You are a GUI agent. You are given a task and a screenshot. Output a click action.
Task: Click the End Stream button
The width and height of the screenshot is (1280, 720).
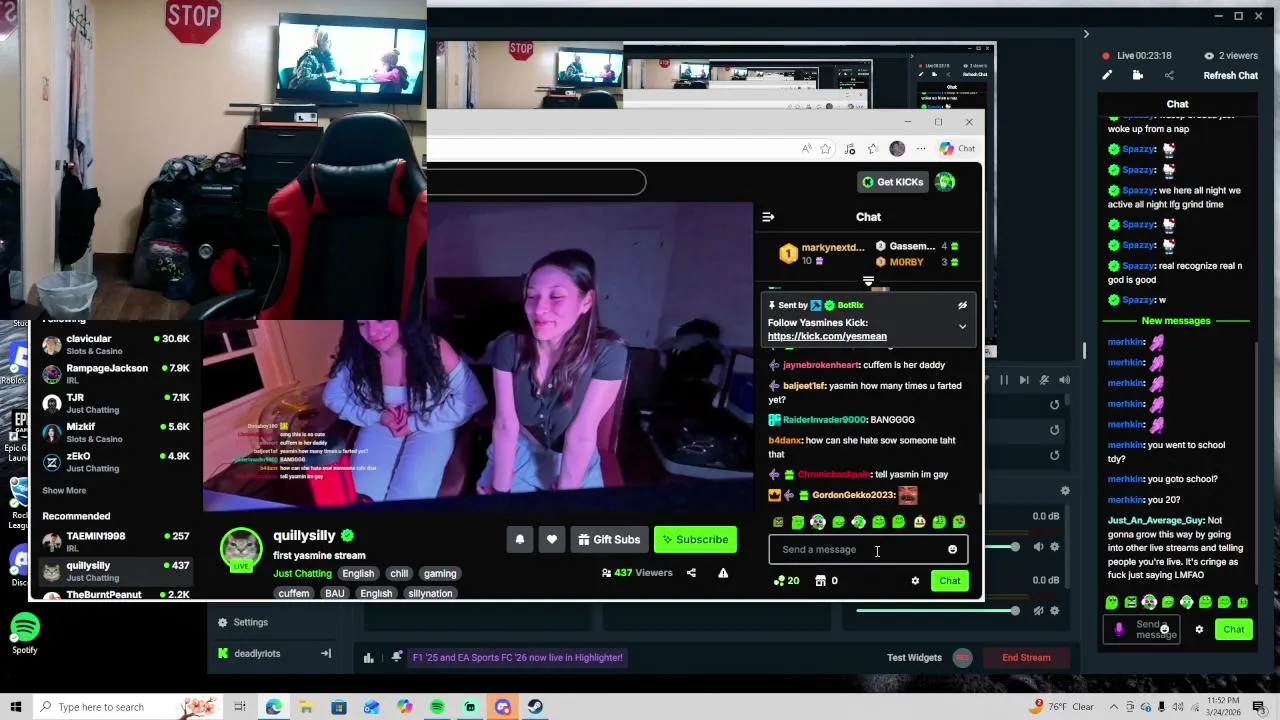pos(1026,657)
